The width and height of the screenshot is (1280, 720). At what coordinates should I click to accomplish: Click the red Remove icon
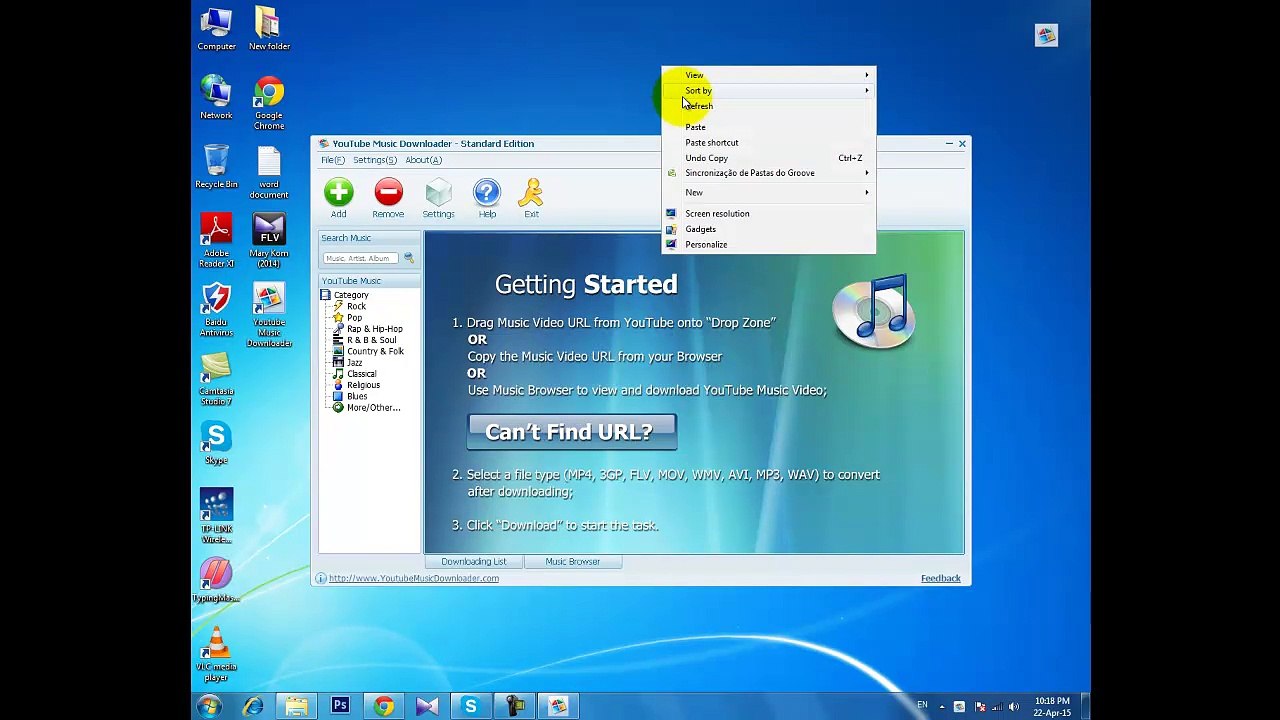pos(388,192)
